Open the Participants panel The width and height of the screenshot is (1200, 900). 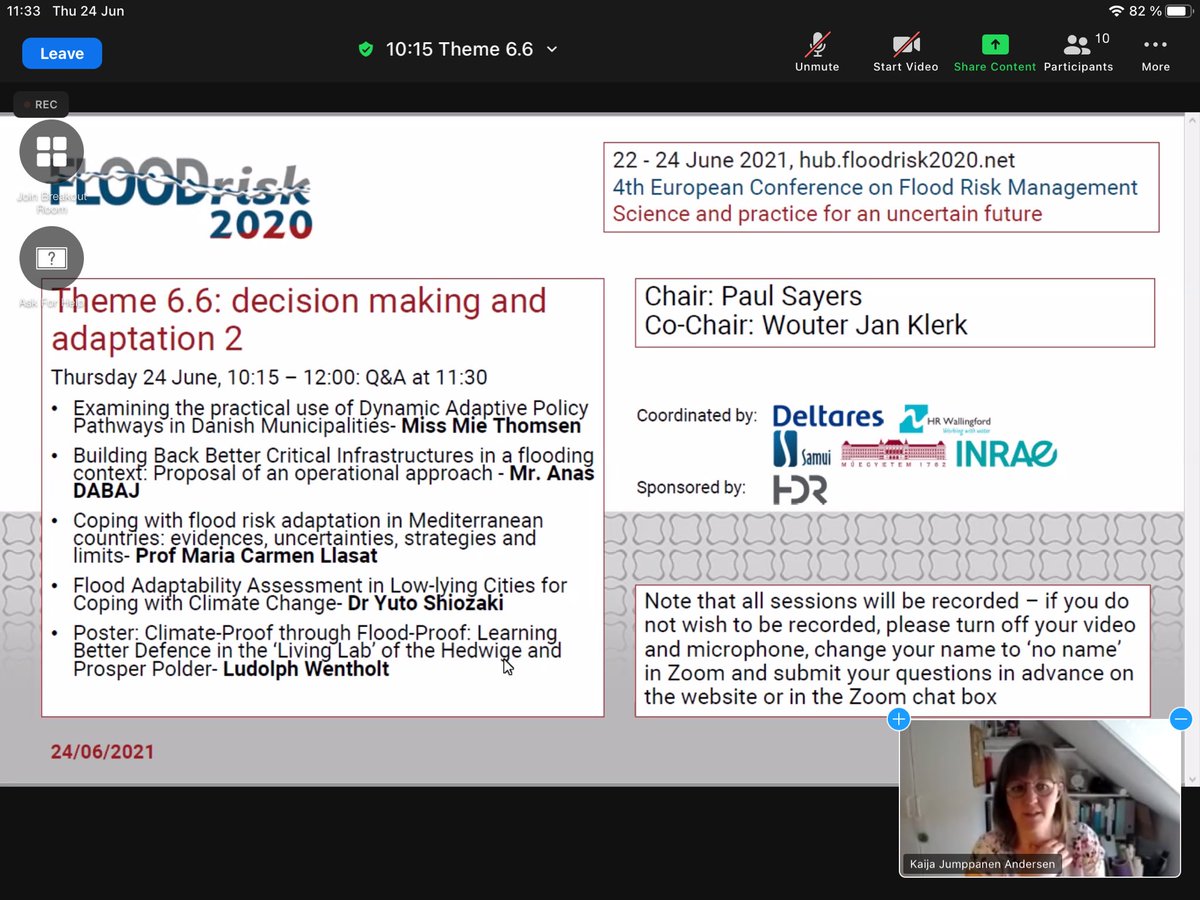point(1078,50)
